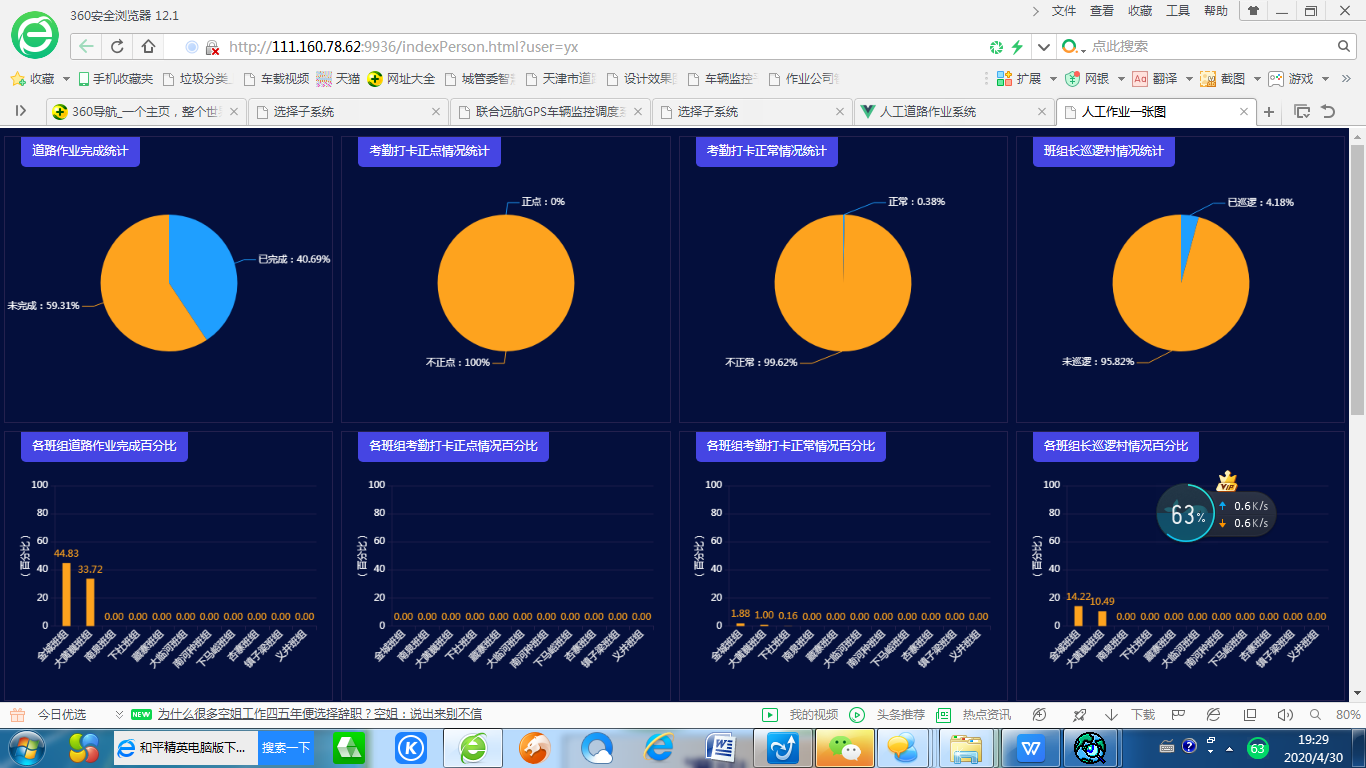Click the download arrow icon in status bar
Image resolution: width=1366 pixels, height=768 pixels.
(1111, 715)
